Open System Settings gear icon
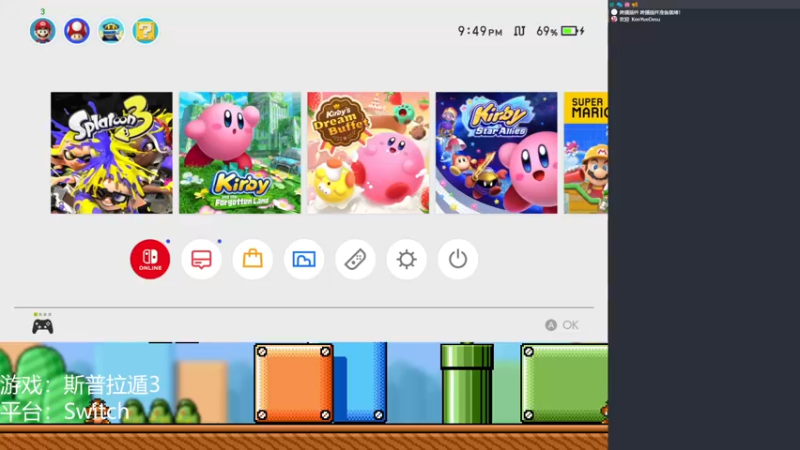800x450 pixels. coord(407,259)
